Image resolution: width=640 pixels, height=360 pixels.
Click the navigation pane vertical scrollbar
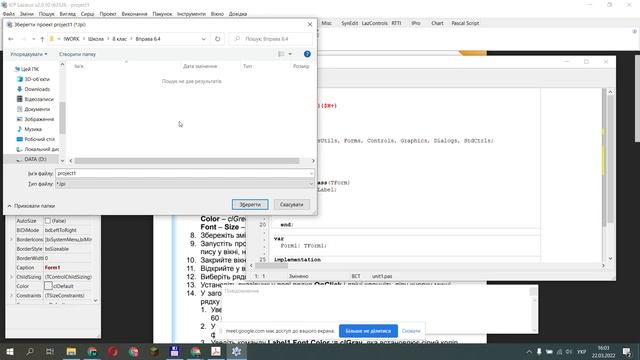(x=62, y=118)
